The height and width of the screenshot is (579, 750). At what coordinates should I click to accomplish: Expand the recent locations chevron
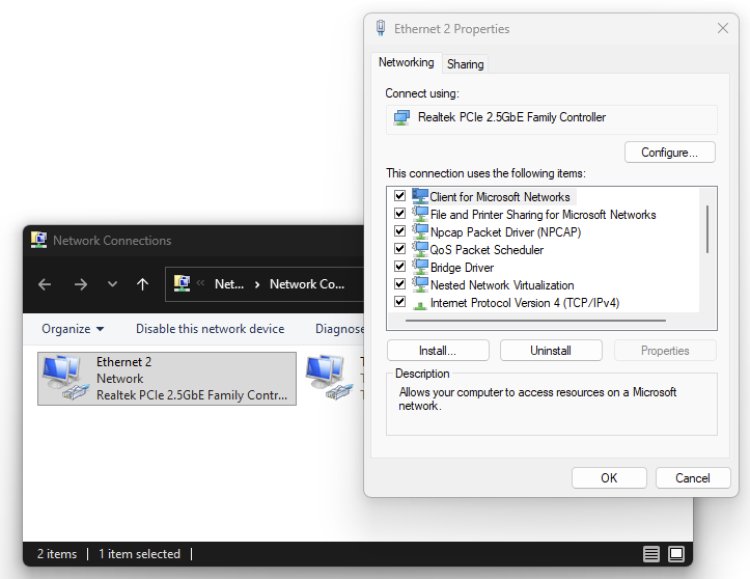112,284
